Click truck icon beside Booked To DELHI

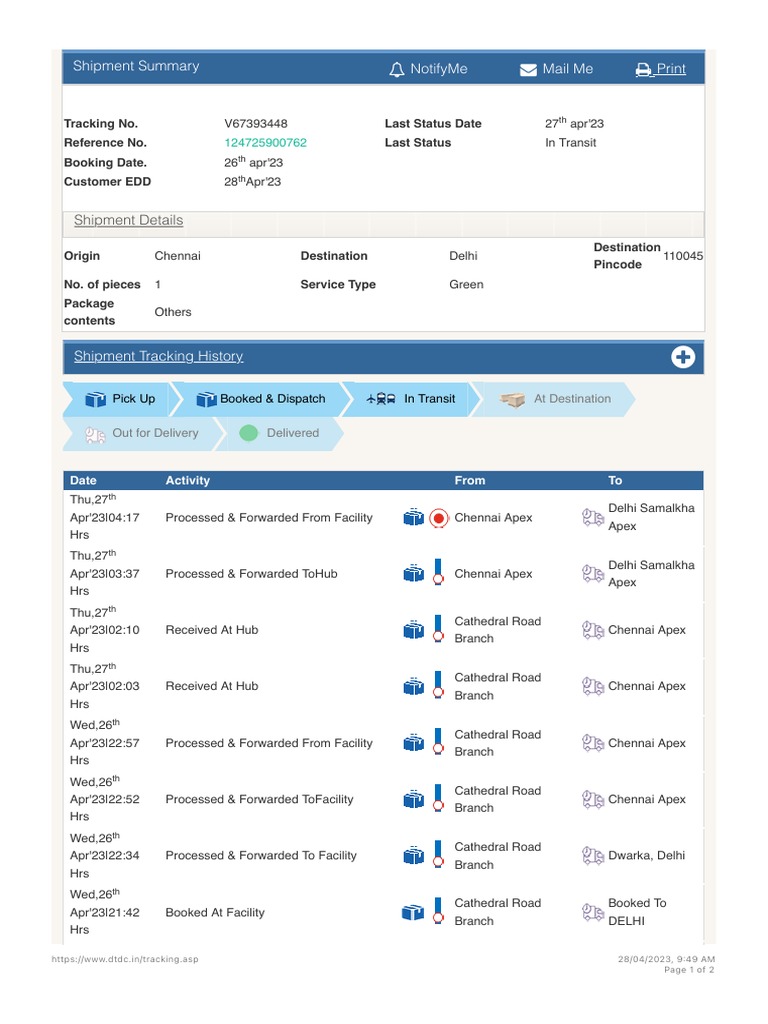[x=592, y=912]
